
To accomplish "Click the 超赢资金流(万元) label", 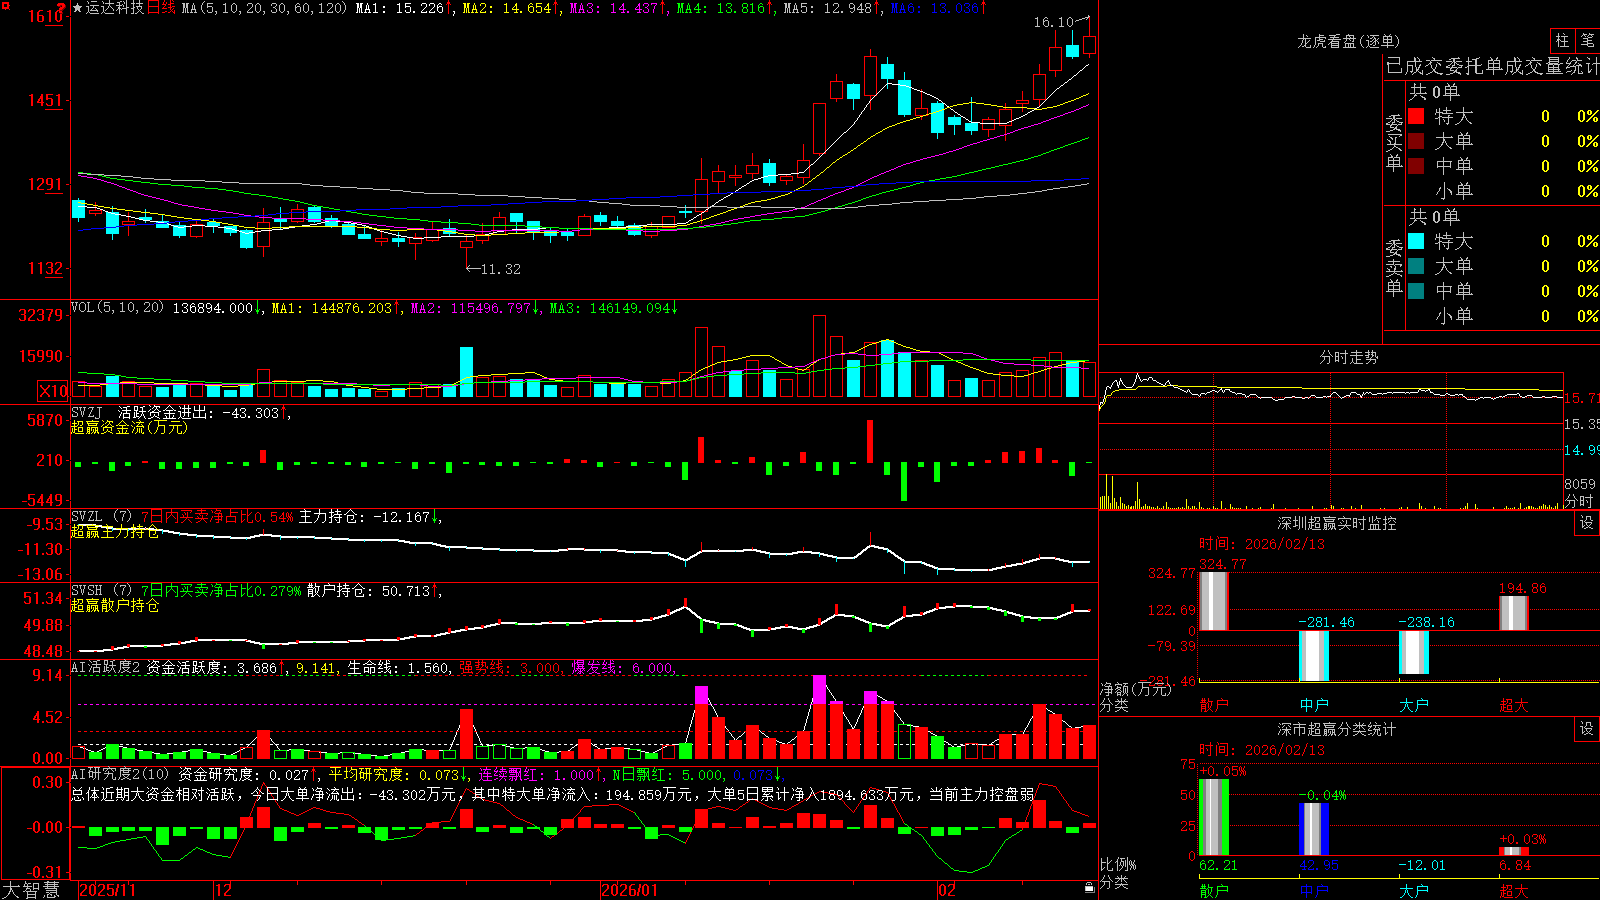I will tap(129, 427).
